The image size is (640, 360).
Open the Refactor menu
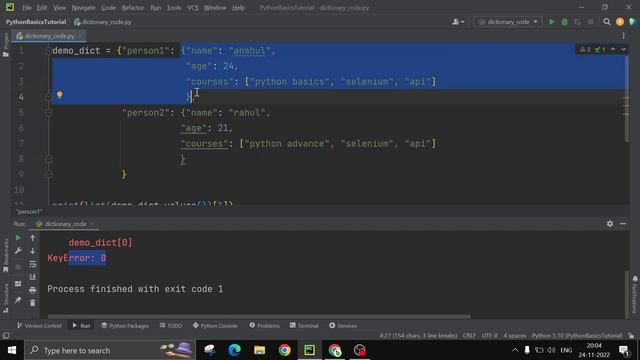point(133,8)
